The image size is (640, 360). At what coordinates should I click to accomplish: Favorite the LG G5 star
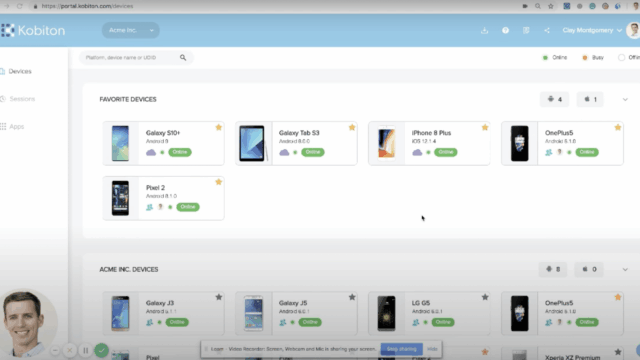485,297
